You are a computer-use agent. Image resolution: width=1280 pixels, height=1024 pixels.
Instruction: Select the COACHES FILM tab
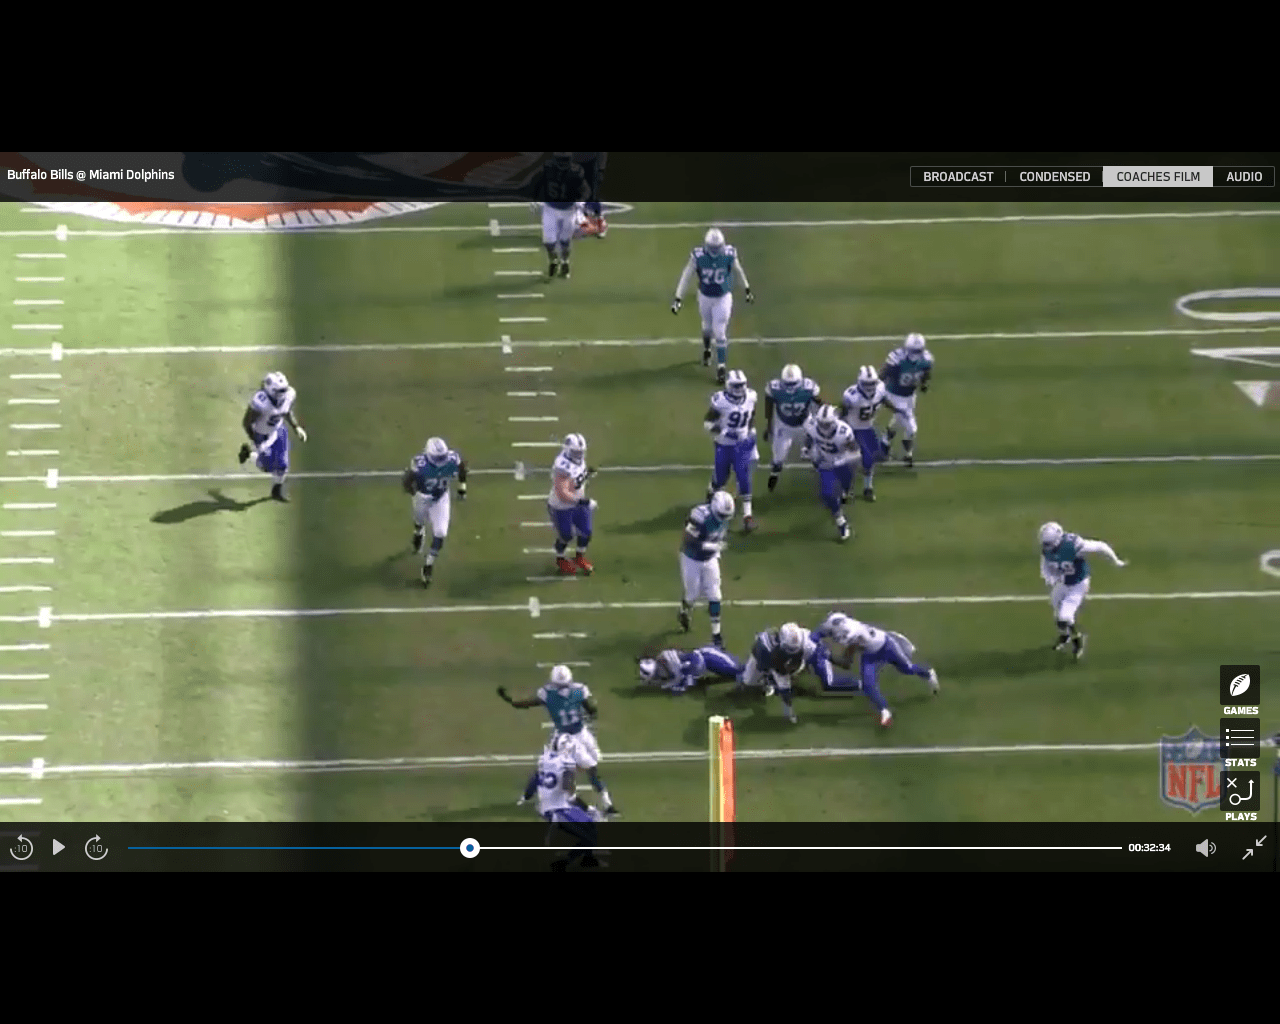tap(1157, 176)
